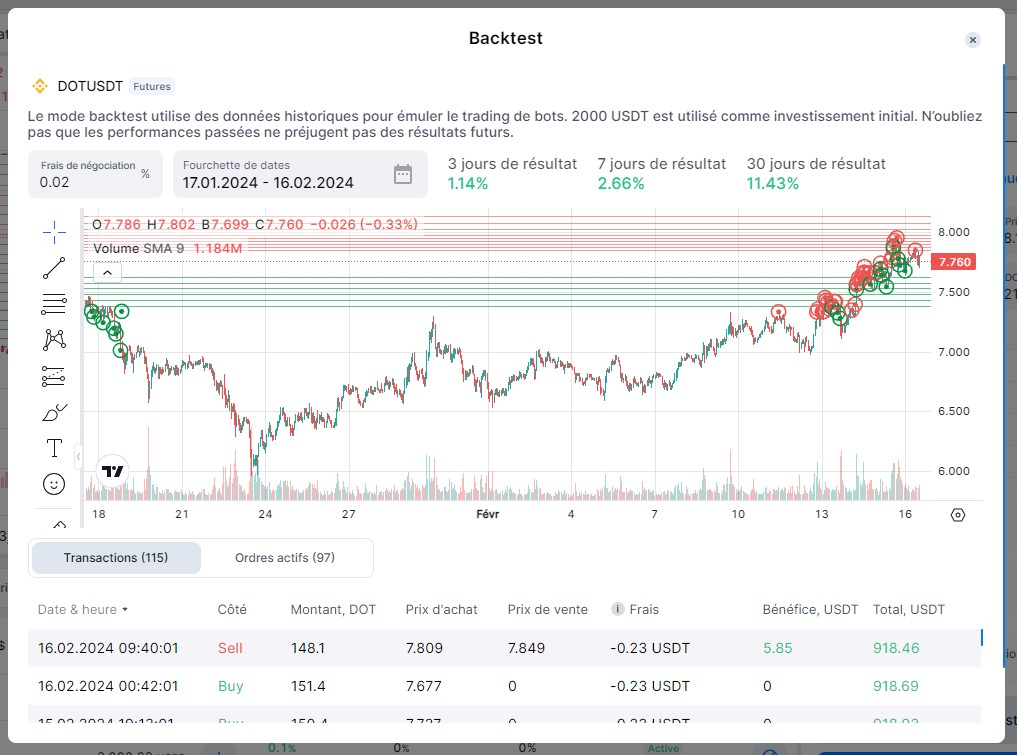Select the brush drawing tool
Viewport: 1017px width, 755px height.
[x=54, y=412]
